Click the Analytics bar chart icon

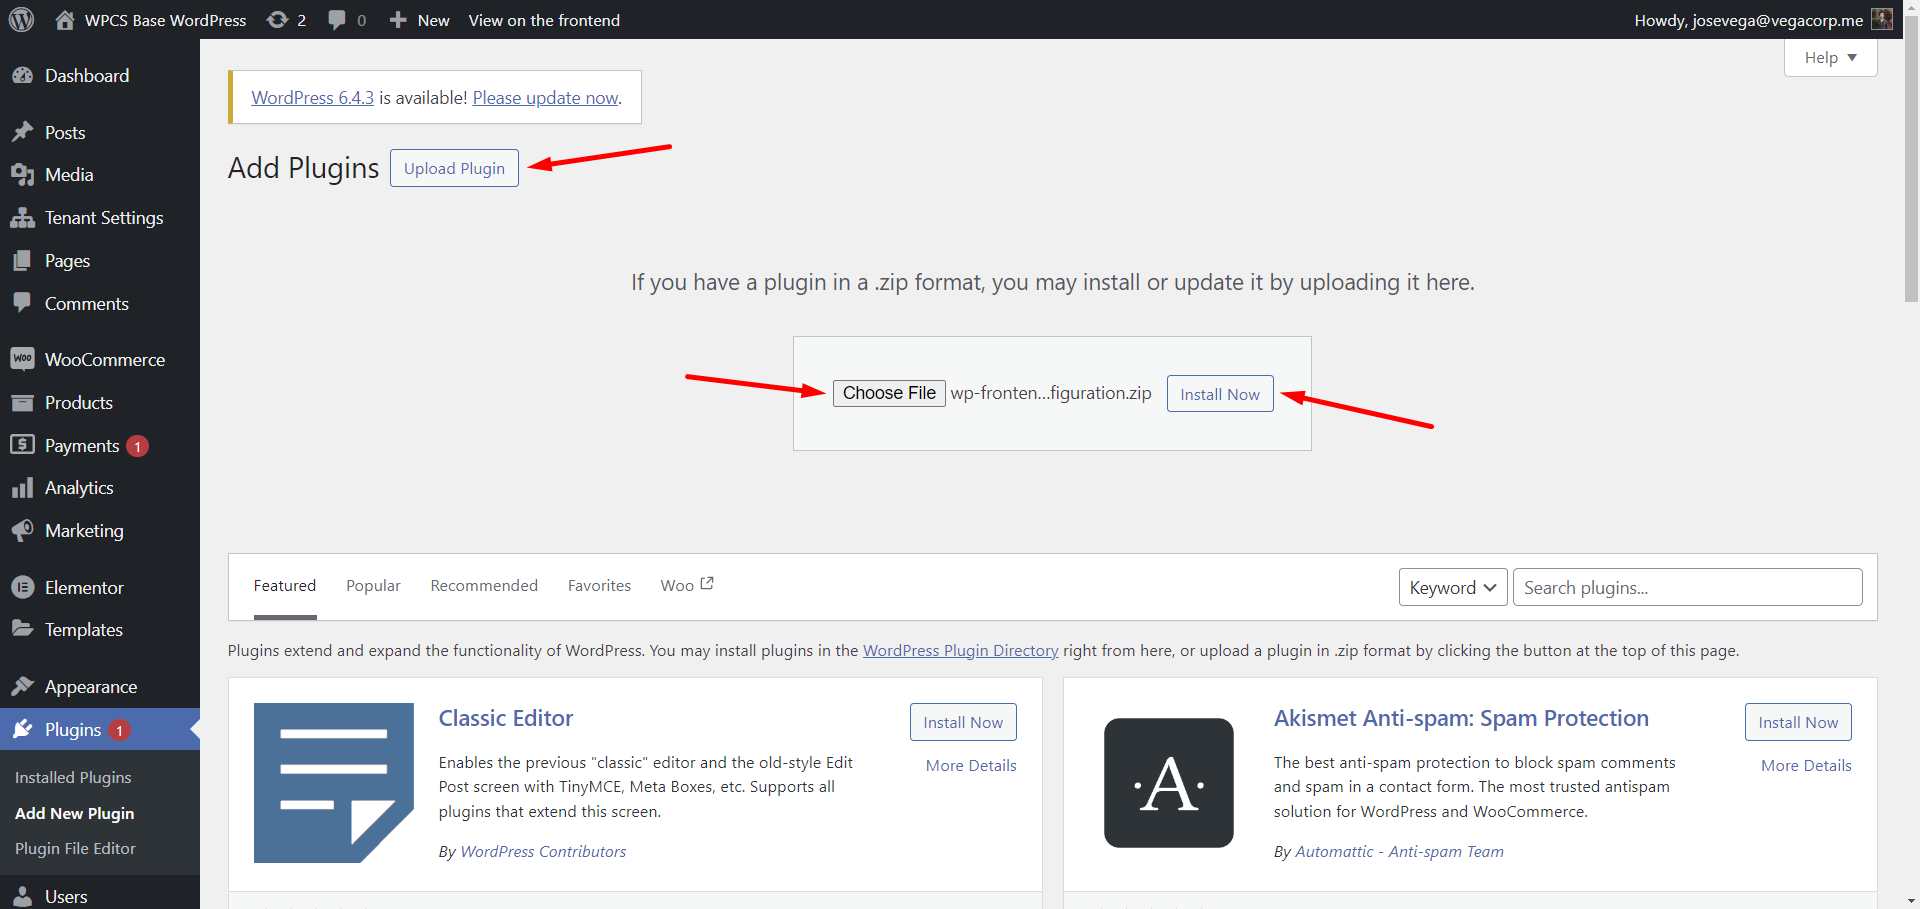pyautogui.click(x=22, y=488)
